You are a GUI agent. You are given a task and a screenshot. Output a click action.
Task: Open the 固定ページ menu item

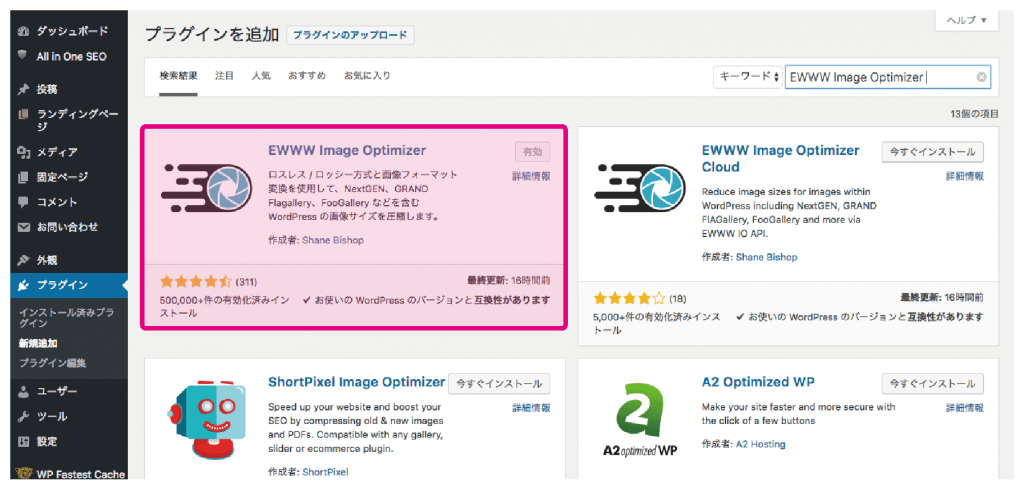click(62, 177)
